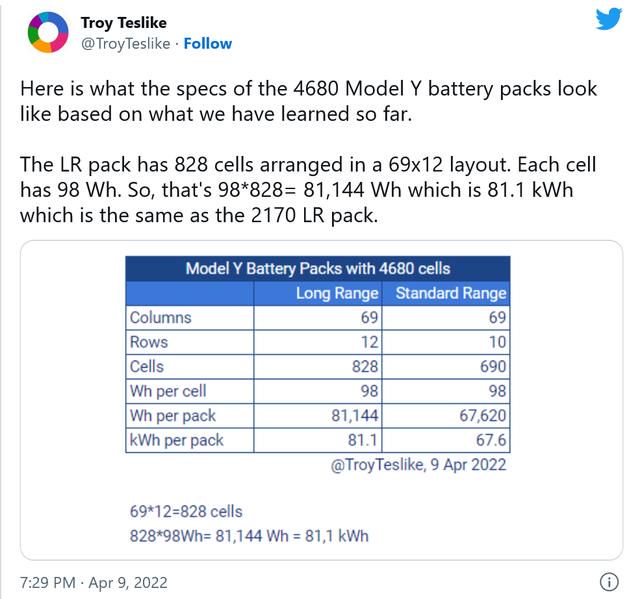640x599 pixels.
Task: Click the Long Range column header
Action: 337,293
